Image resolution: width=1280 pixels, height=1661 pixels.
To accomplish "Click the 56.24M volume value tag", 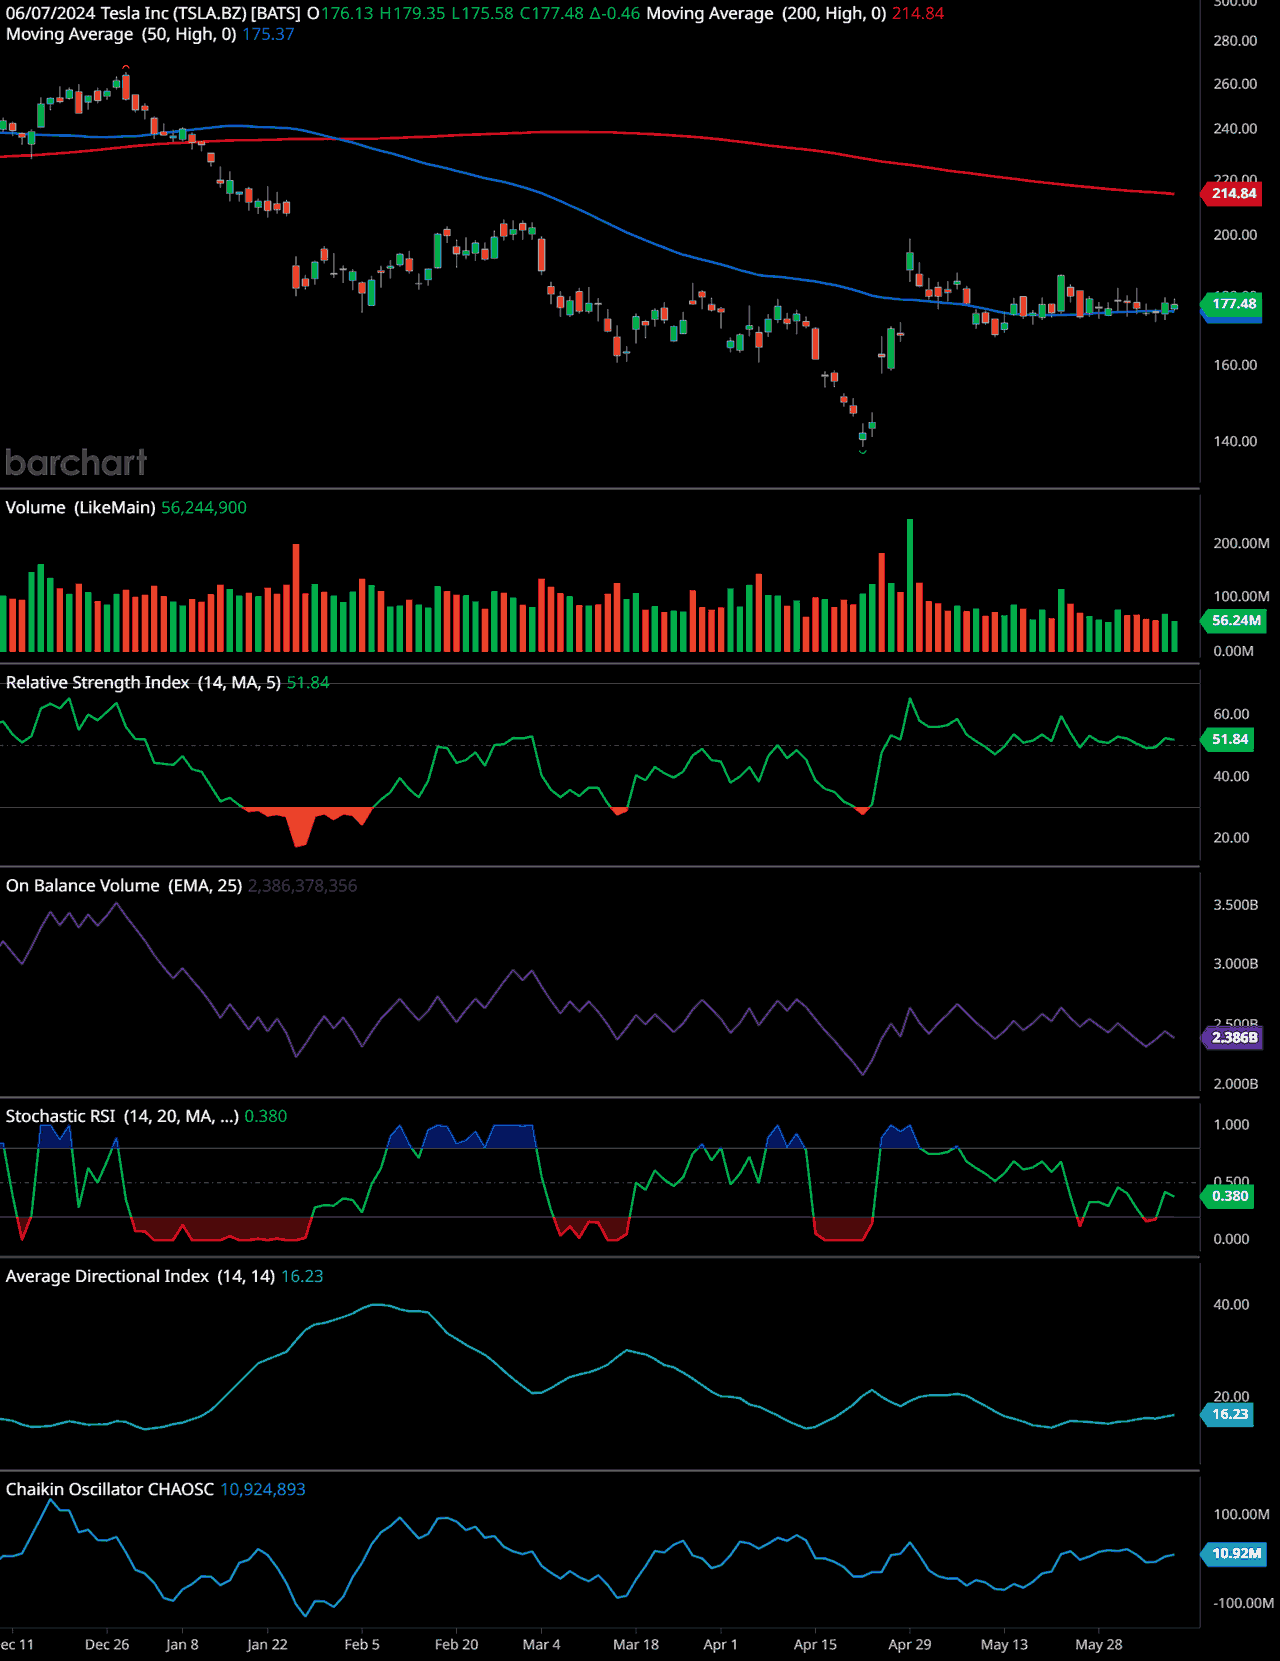I will [1235, 620].
